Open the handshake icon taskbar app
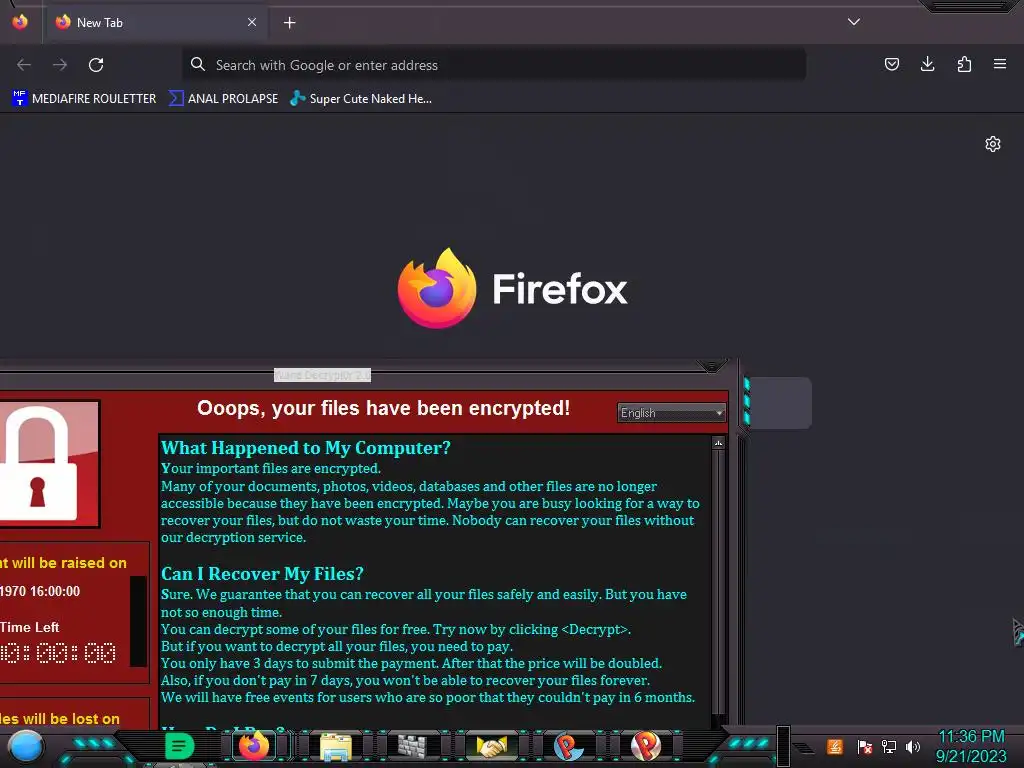1024x768 pixels. point(491,746)
